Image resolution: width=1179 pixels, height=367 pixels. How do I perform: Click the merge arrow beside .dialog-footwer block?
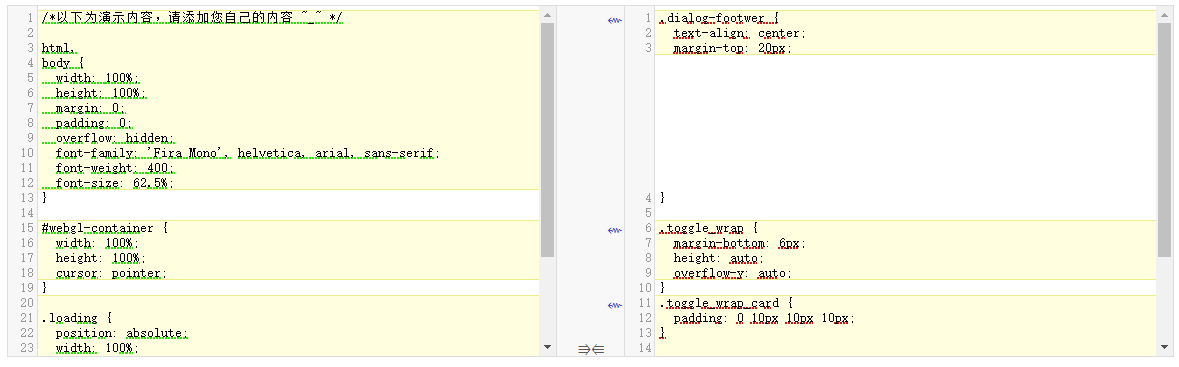(x=615, y=20)
